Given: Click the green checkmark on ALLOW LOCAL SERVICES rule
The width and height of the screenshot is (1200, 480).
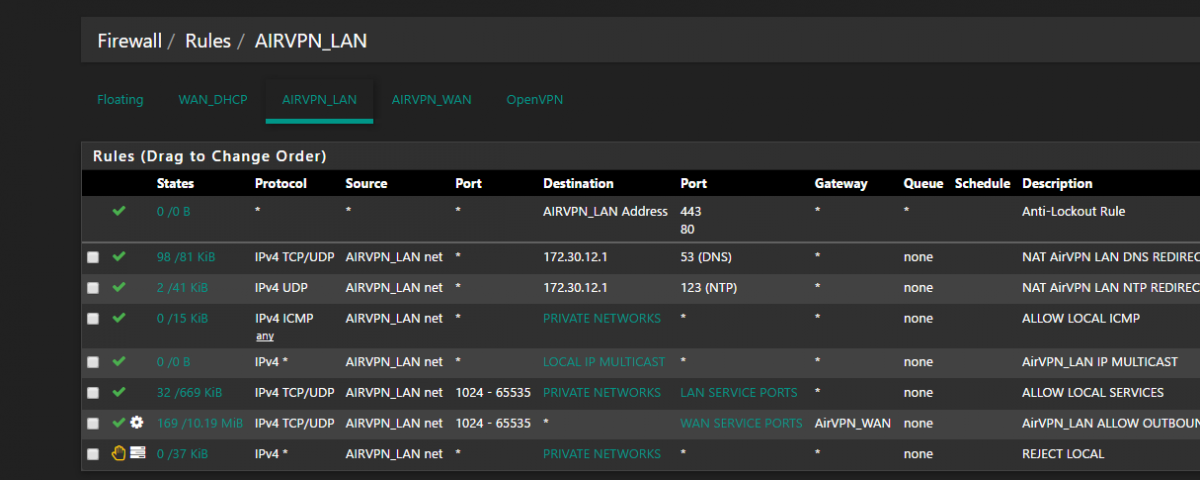Looking at the screenshot, I should point(119,393).
